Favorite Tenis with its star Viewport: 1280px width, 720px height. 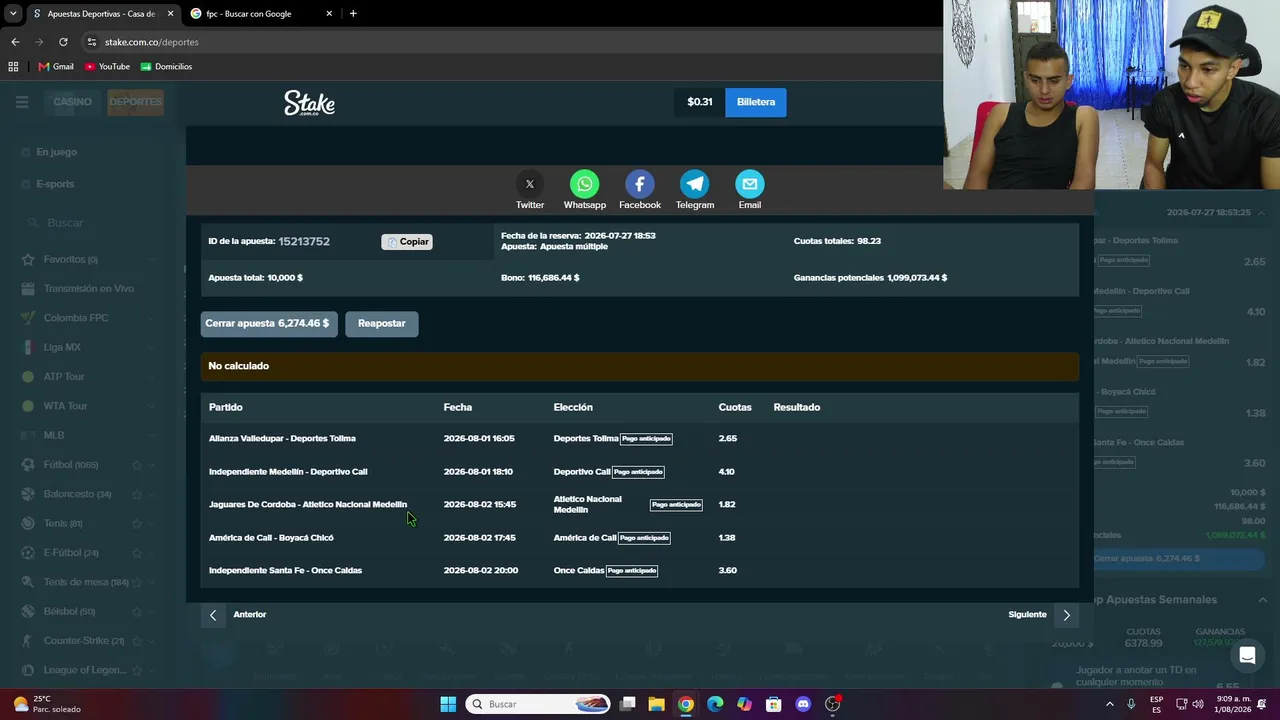137,523
